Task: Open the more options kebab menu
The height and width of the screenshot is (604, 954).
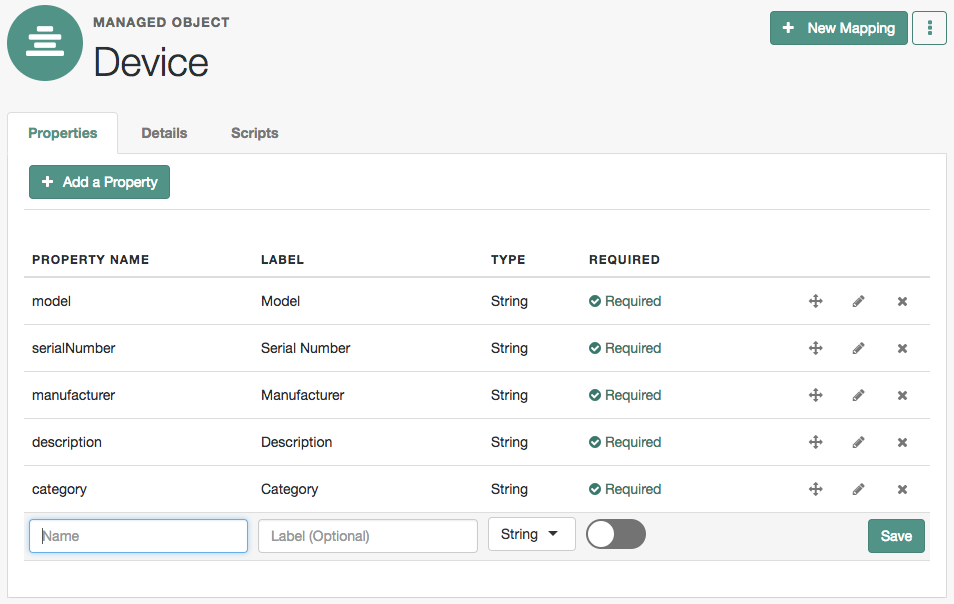Action: pyautogui.click(x=929, y=28)
